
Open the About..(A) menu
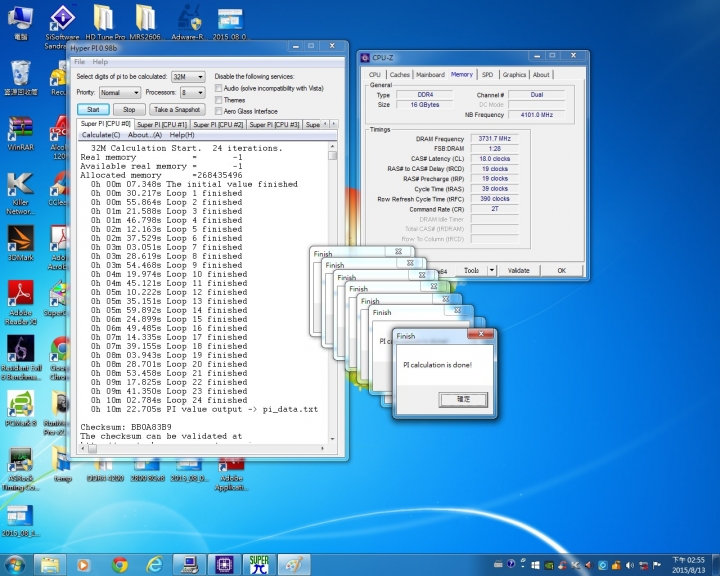(145, 135)
